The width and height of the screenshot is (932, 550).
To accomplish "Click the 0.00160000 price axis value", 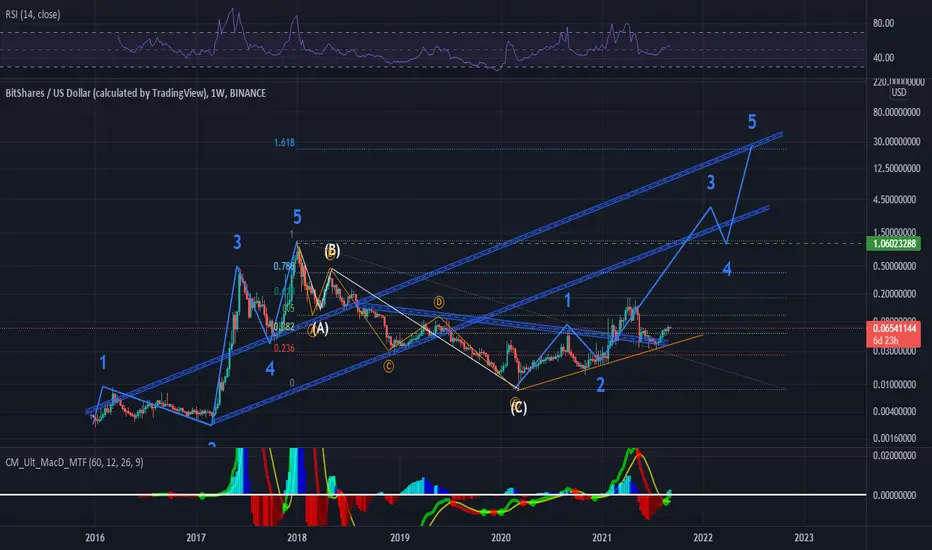I will 894,438.
